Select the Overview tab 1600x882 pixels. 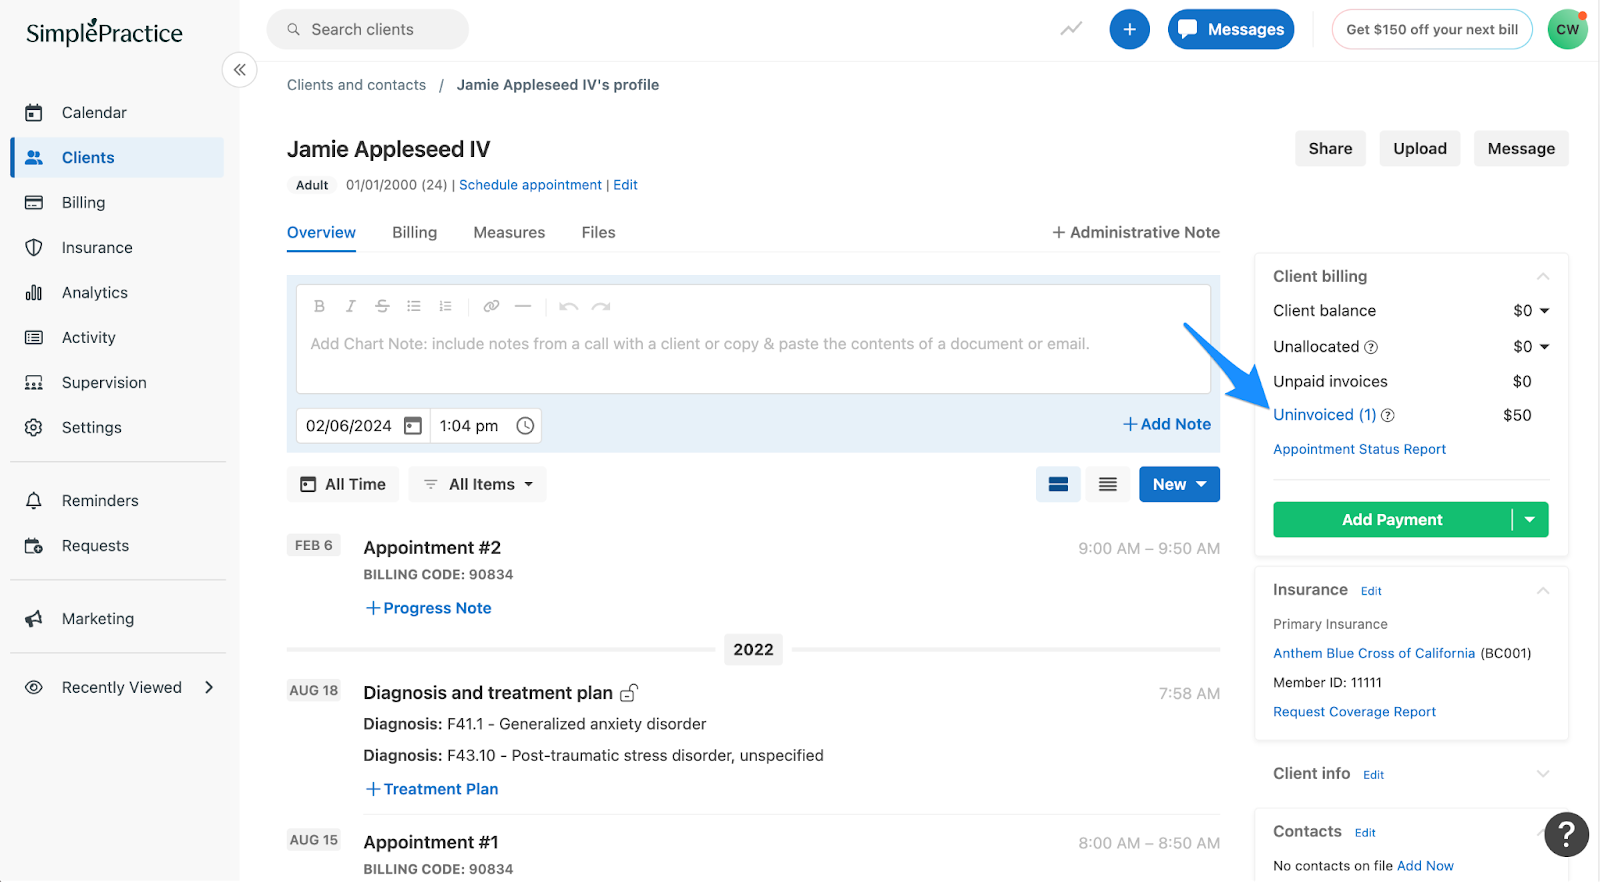pyautogui.click(x=321, y=232)
